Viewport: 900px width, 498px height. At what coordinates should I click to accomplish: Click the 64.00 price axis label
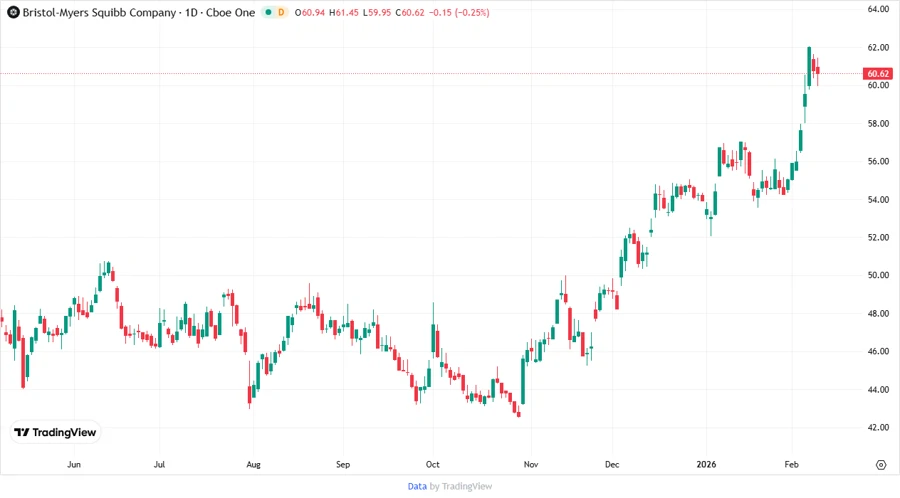click(878, 9)
